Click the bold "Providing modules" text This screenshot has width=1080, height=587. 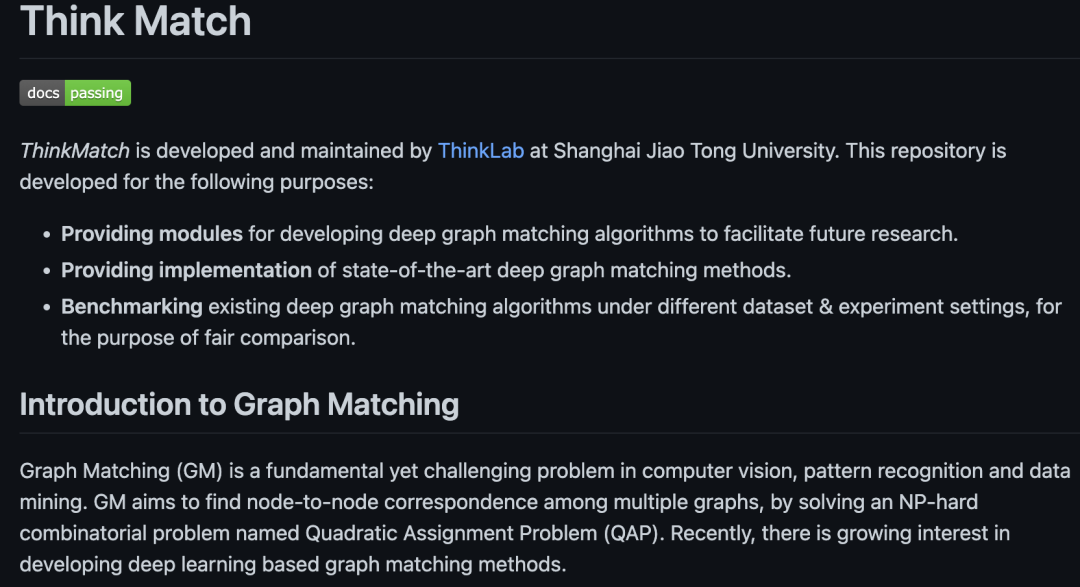tap(152, 234)
